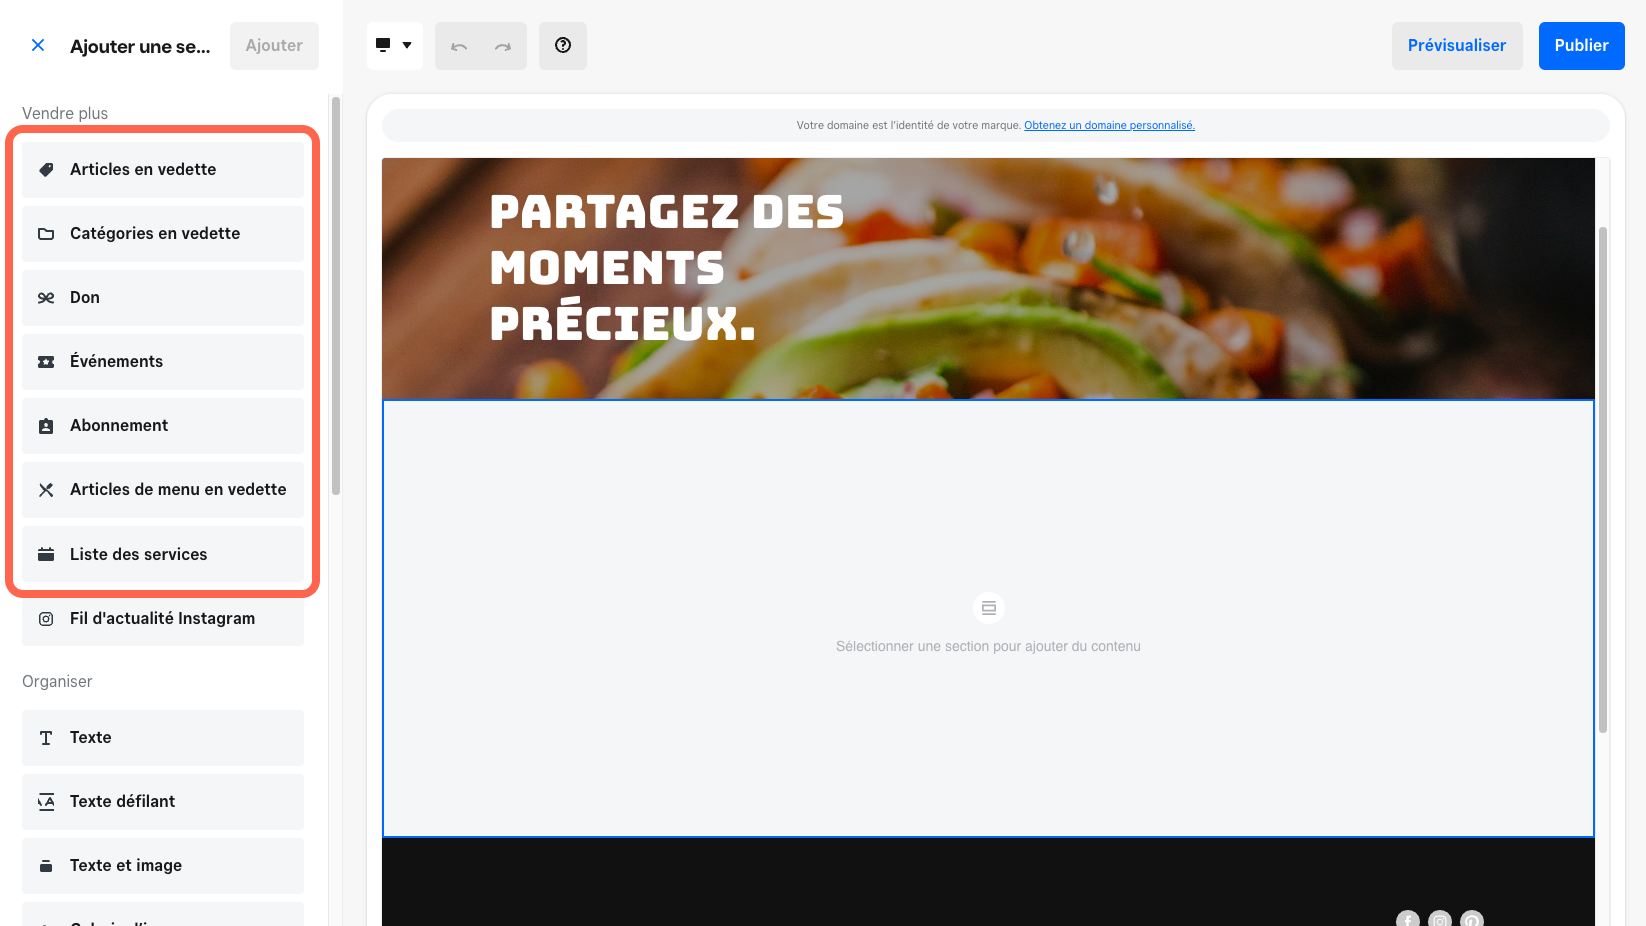Click the Organiser heading
Viewport: 1646px width, 926px height.
point(57,682)
